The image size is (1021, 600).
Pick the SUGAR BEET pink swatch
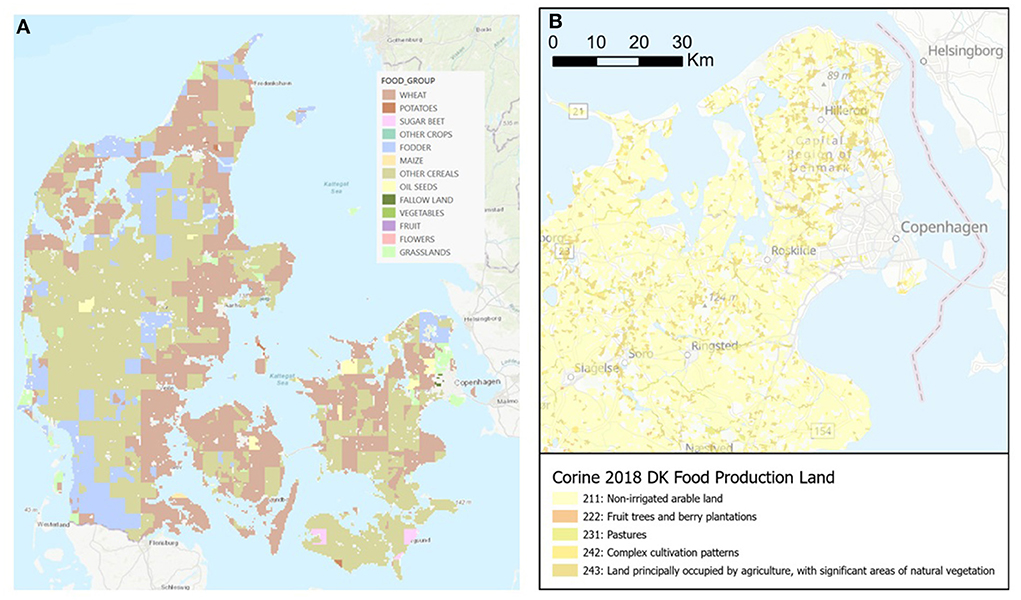point(387,121)
